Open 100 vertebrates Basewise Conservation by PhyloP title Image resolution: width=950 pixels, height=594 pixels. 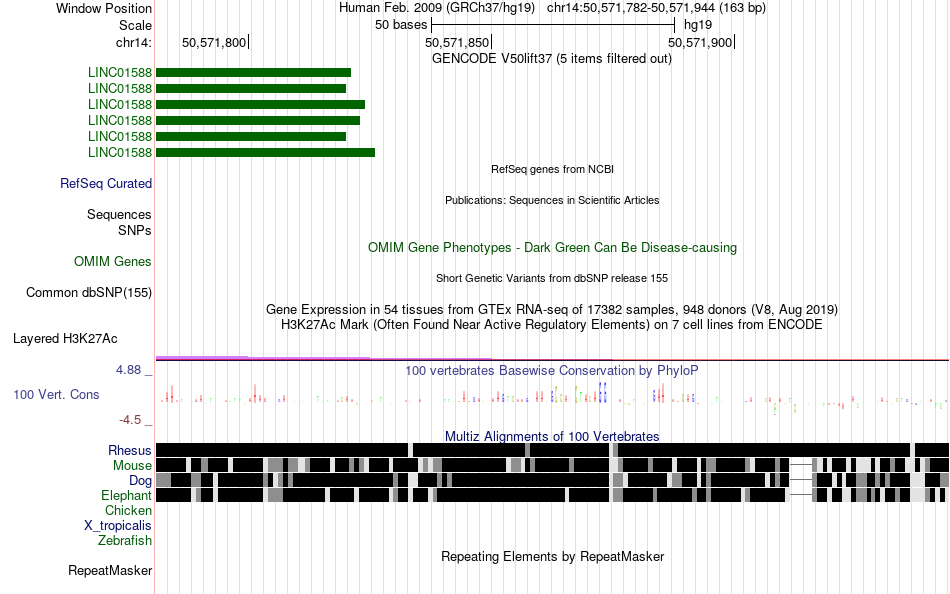point(552,370)
